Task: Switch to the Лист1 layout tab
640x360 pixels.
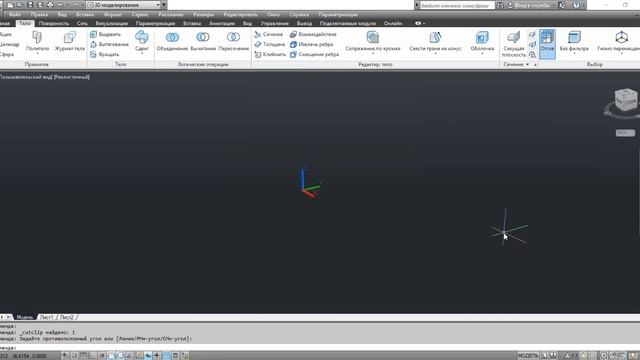Action: click(47, 317)
